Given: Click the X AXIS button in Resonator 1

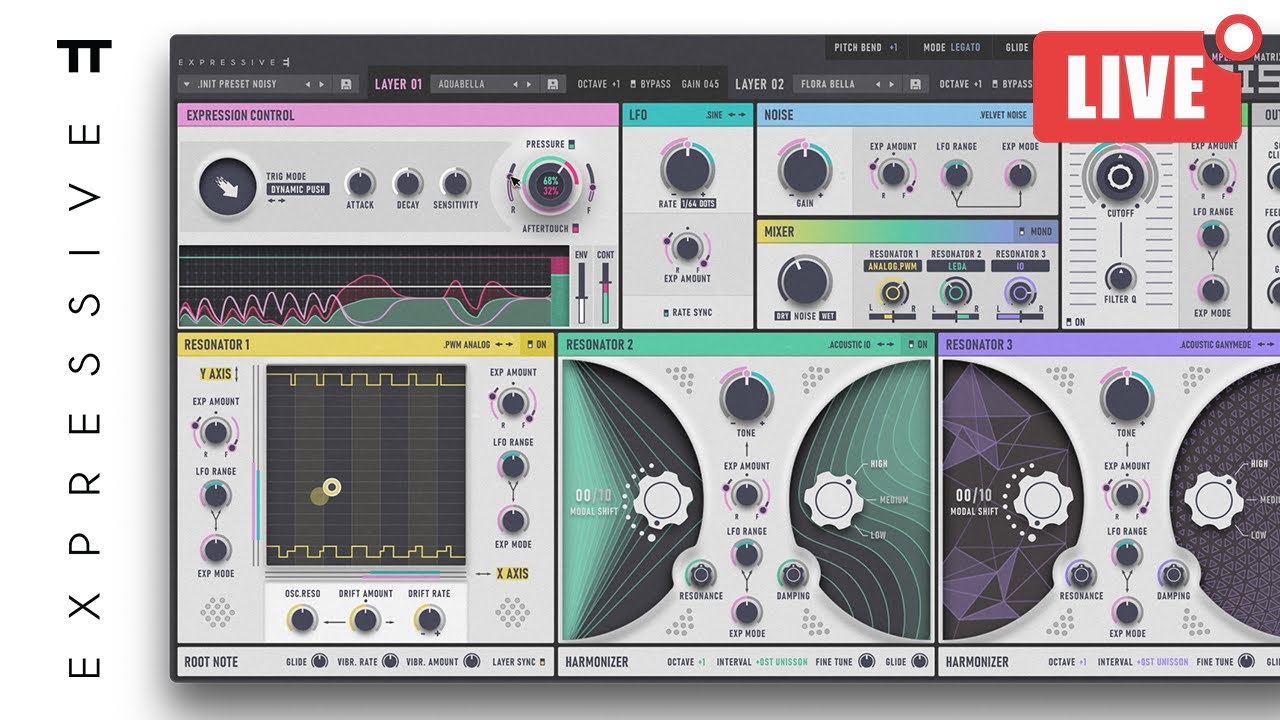Looking at the screenshot, I should pos(512,574).
